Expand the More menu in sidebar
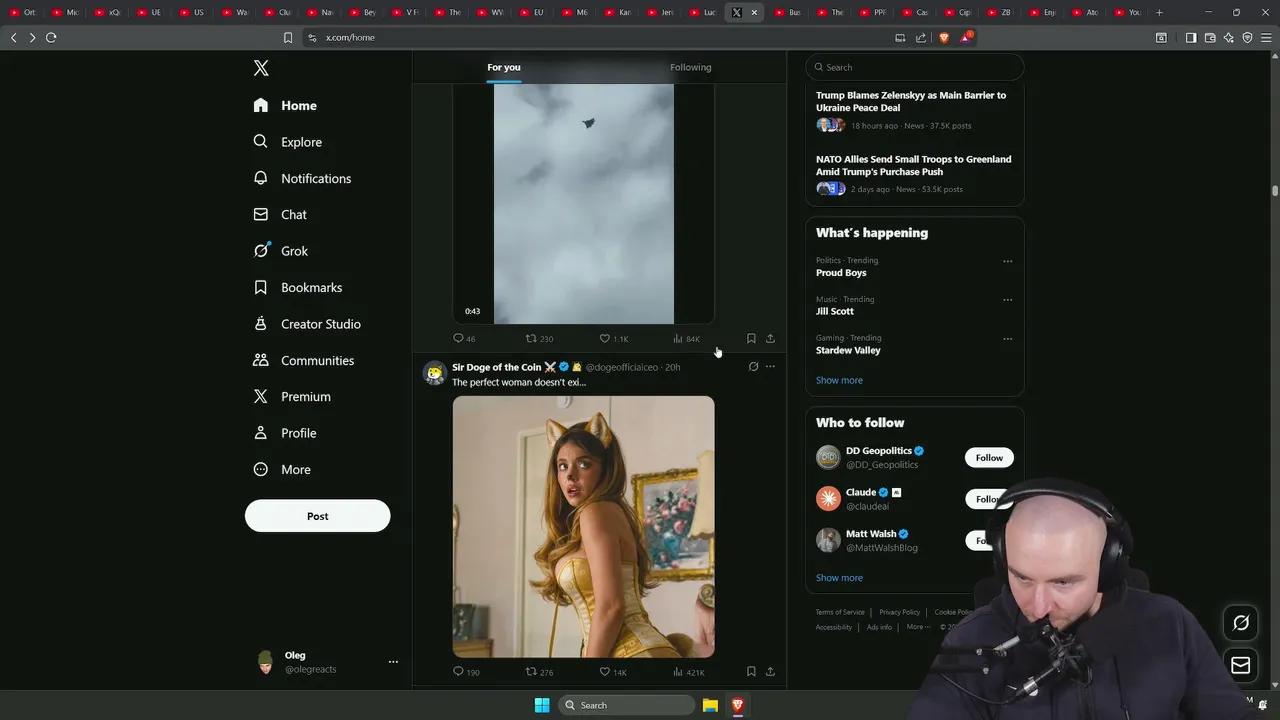1280x720 pixels. pos(282,469)
